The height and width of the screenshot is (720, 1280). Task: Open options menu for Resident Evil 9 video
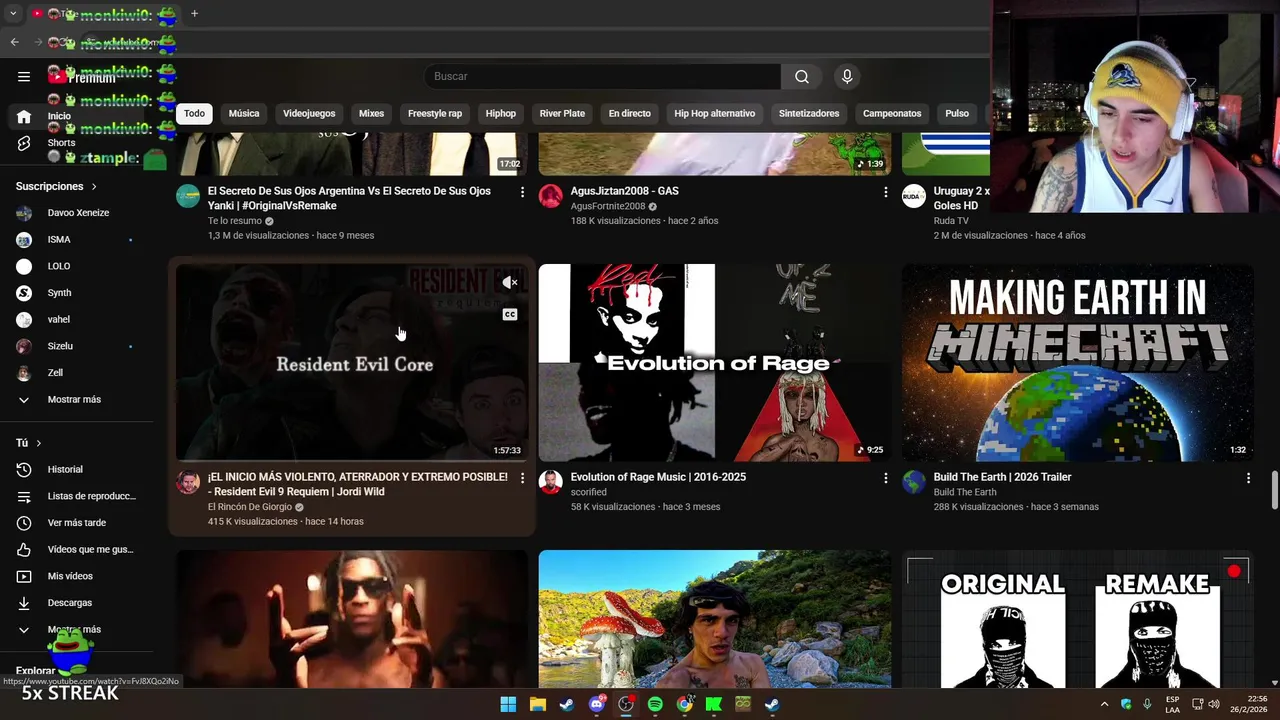(522, 478)
